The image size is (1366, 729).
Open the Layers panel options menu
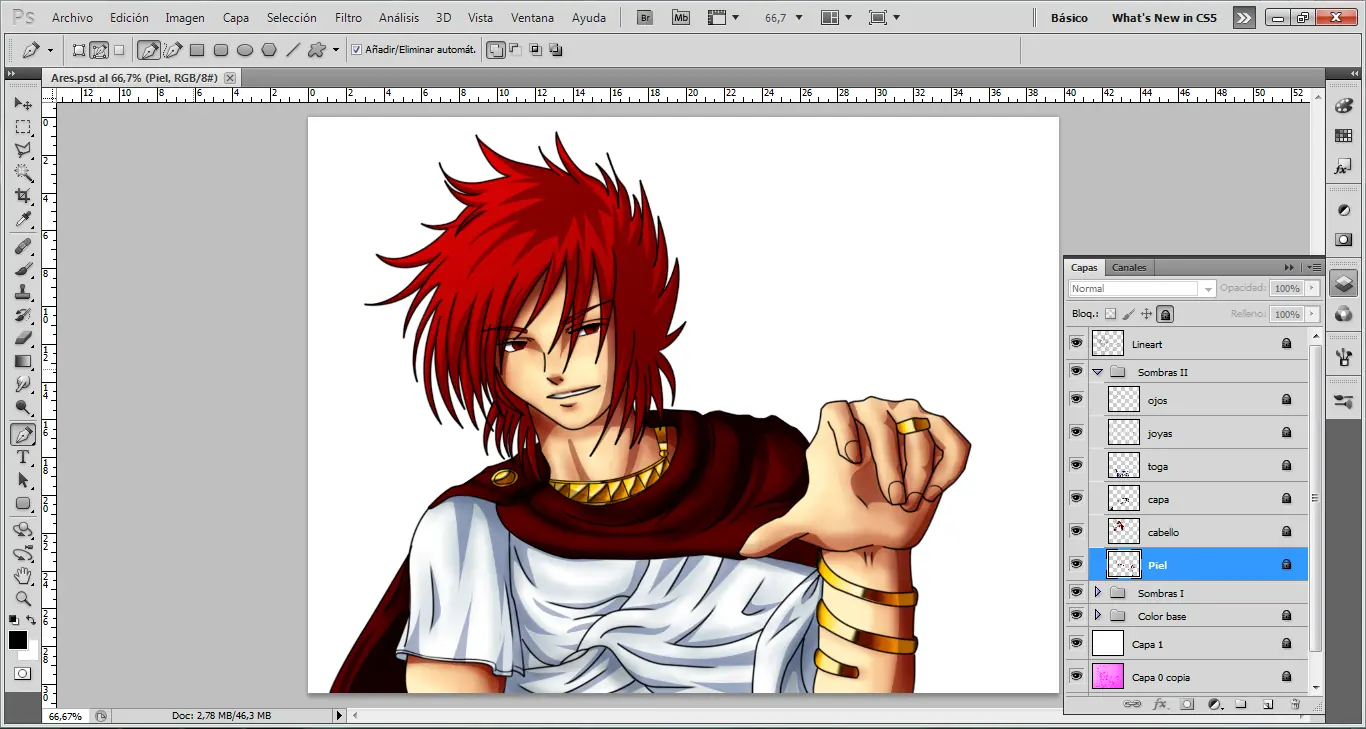coord(1313,267)
